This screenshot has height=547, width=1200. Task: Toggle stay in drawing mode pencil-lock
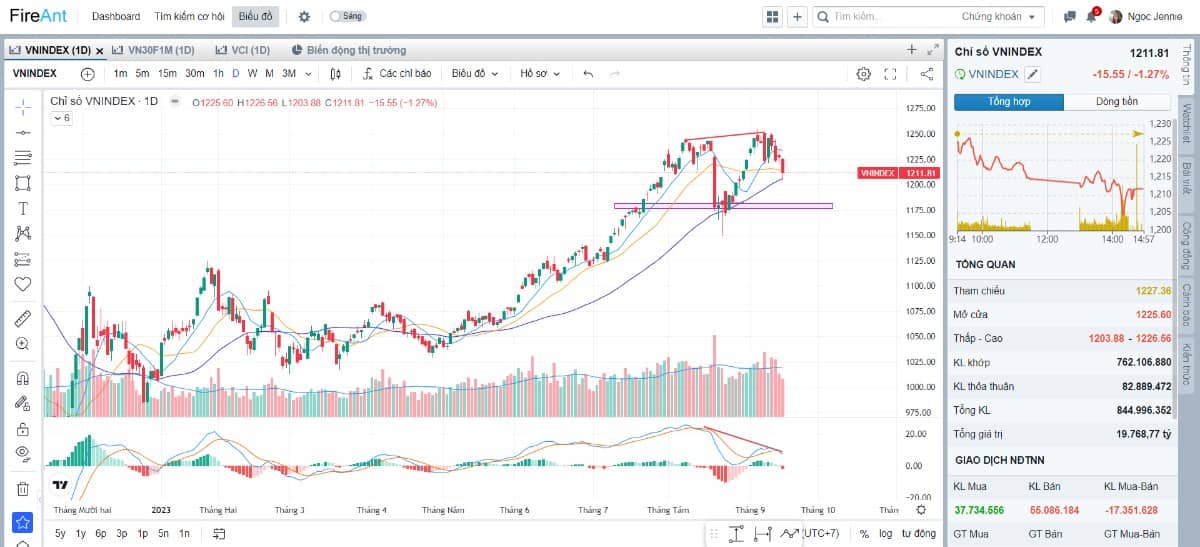pos(22,404)
